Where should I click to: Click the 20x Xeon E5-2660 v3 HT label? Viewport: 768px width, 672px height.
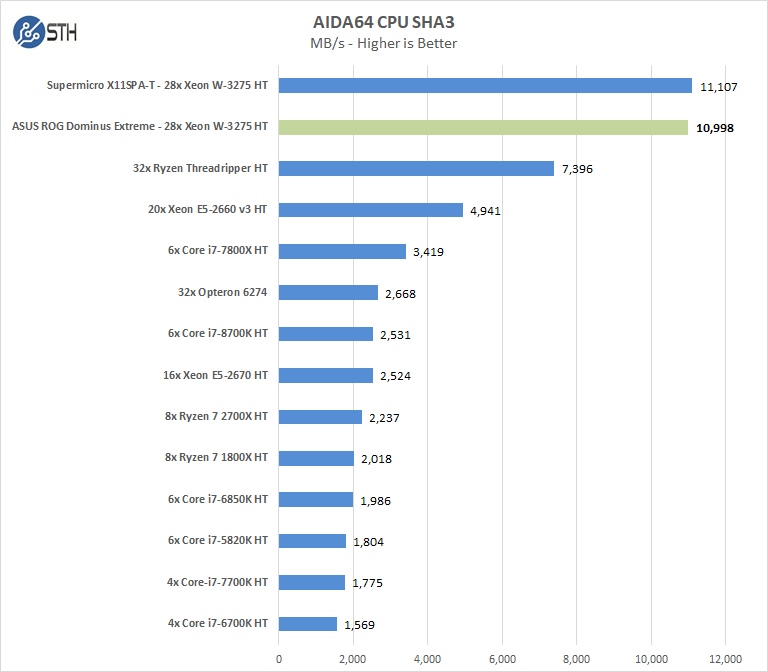coord(208,209)
